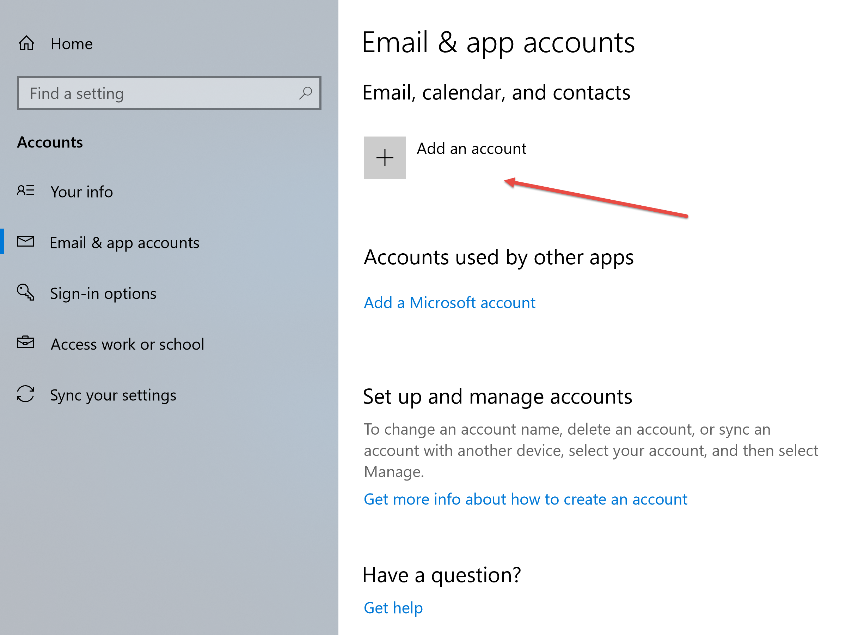Click the Sign-in options key icon
This screenshot has height=635, width=846.
click(x=25, y=292)
